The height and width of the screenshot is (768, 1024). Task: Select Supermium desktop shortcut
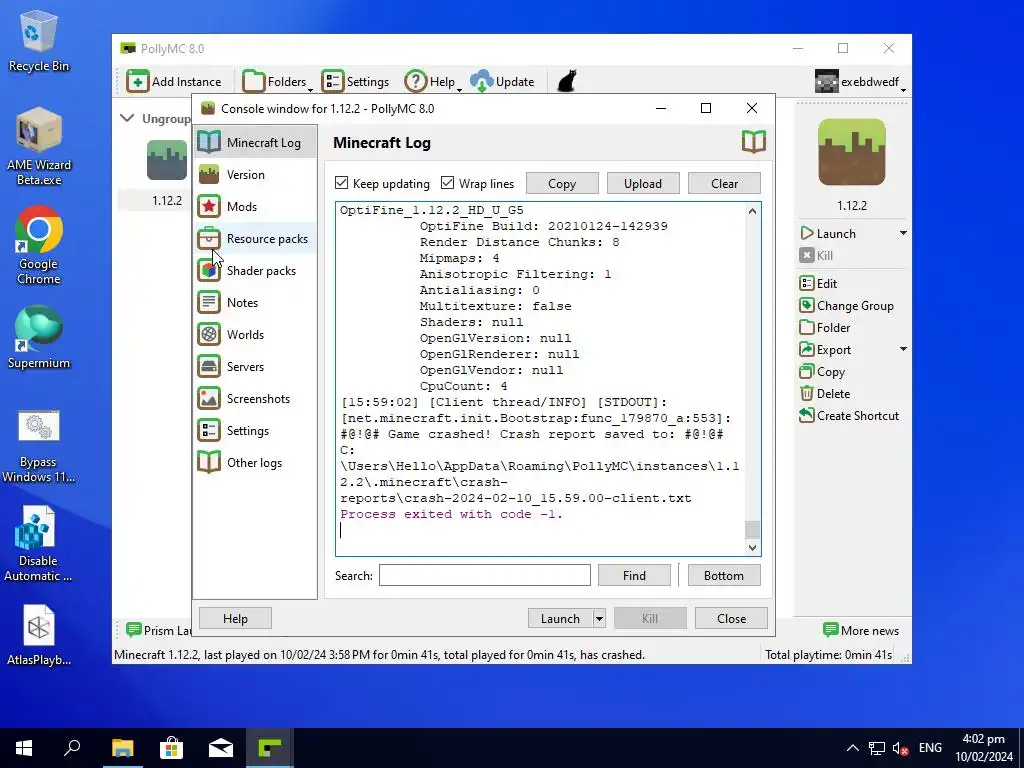tap(39, 337)
